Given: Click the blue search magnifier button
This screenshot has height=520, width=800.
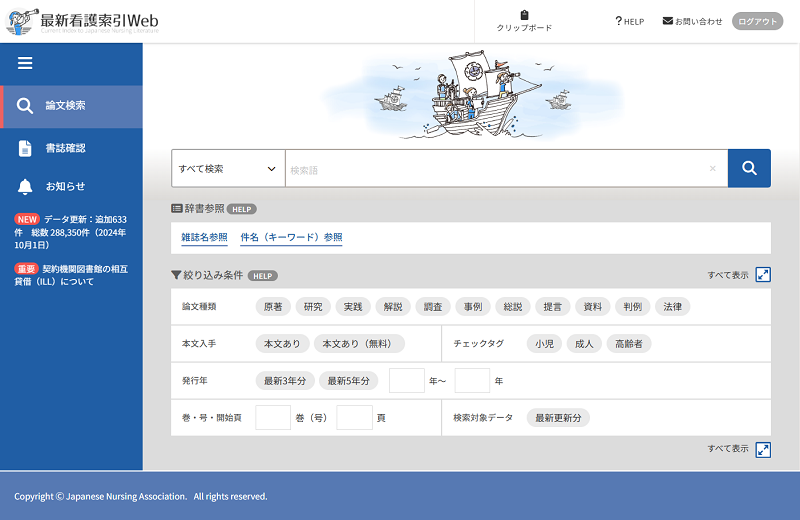Looking at the screenshot, I should pyautogui.click(x=749, y=168).
